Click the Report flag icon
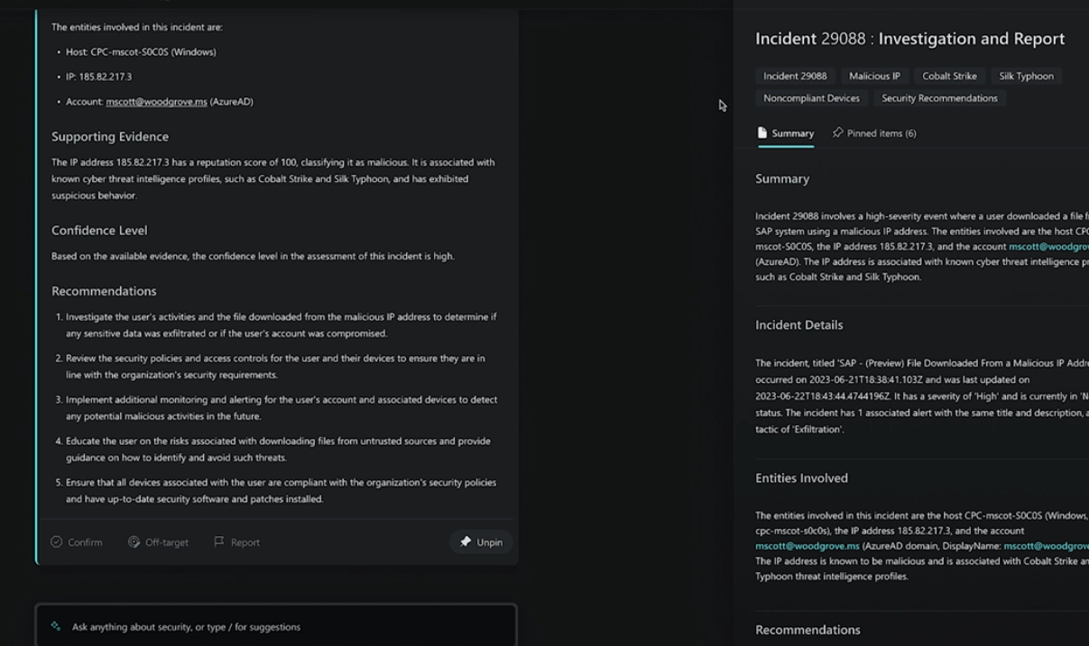The width and height of the screenshot is (1089, 646). point(219,541)
